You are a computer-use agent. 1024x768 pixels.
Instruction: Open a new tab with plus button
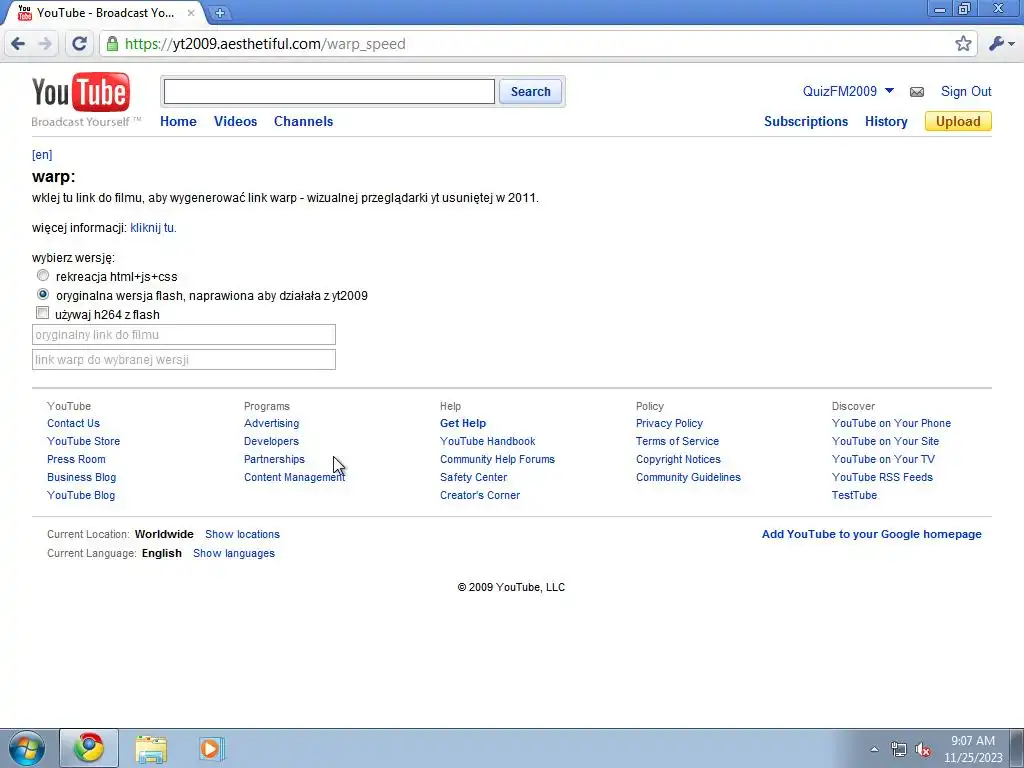(220, 12)
